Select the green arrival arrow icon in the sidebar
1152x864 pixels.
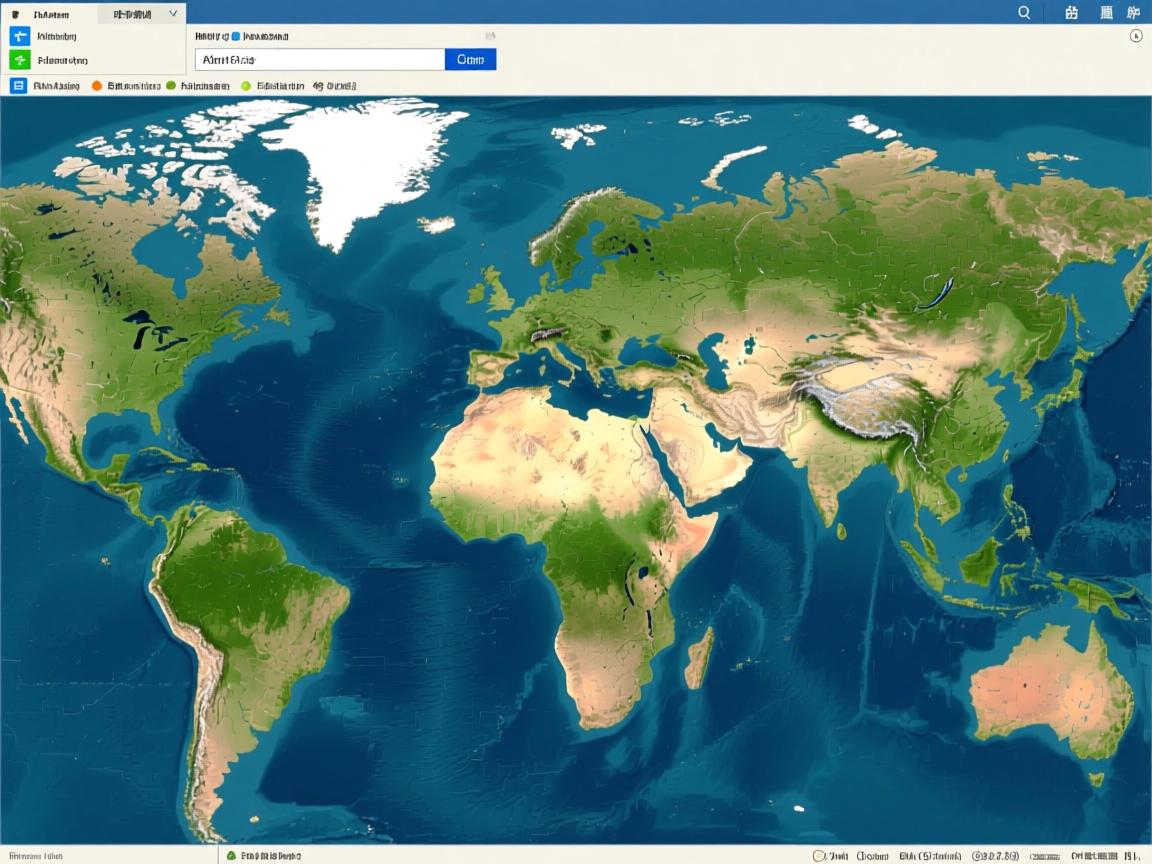coord(20,57)
